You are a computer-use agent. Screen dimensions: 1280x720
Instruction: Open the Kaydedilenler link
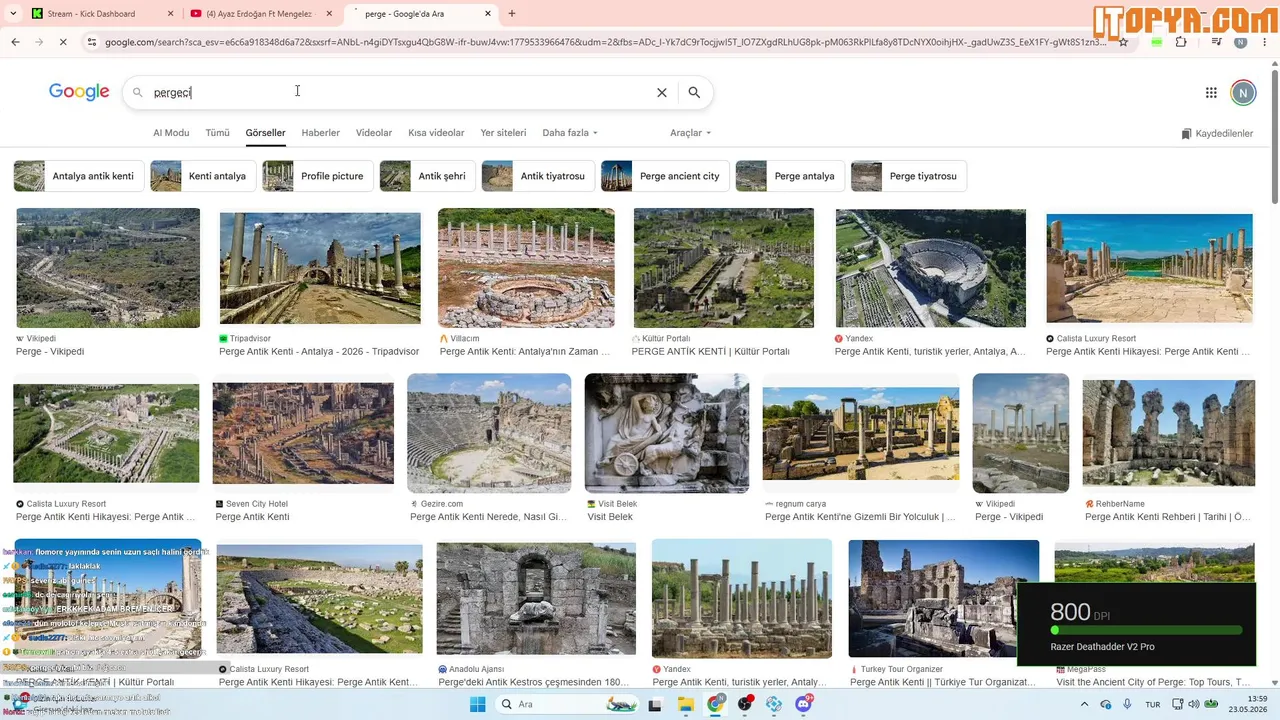pos(1217,133)
